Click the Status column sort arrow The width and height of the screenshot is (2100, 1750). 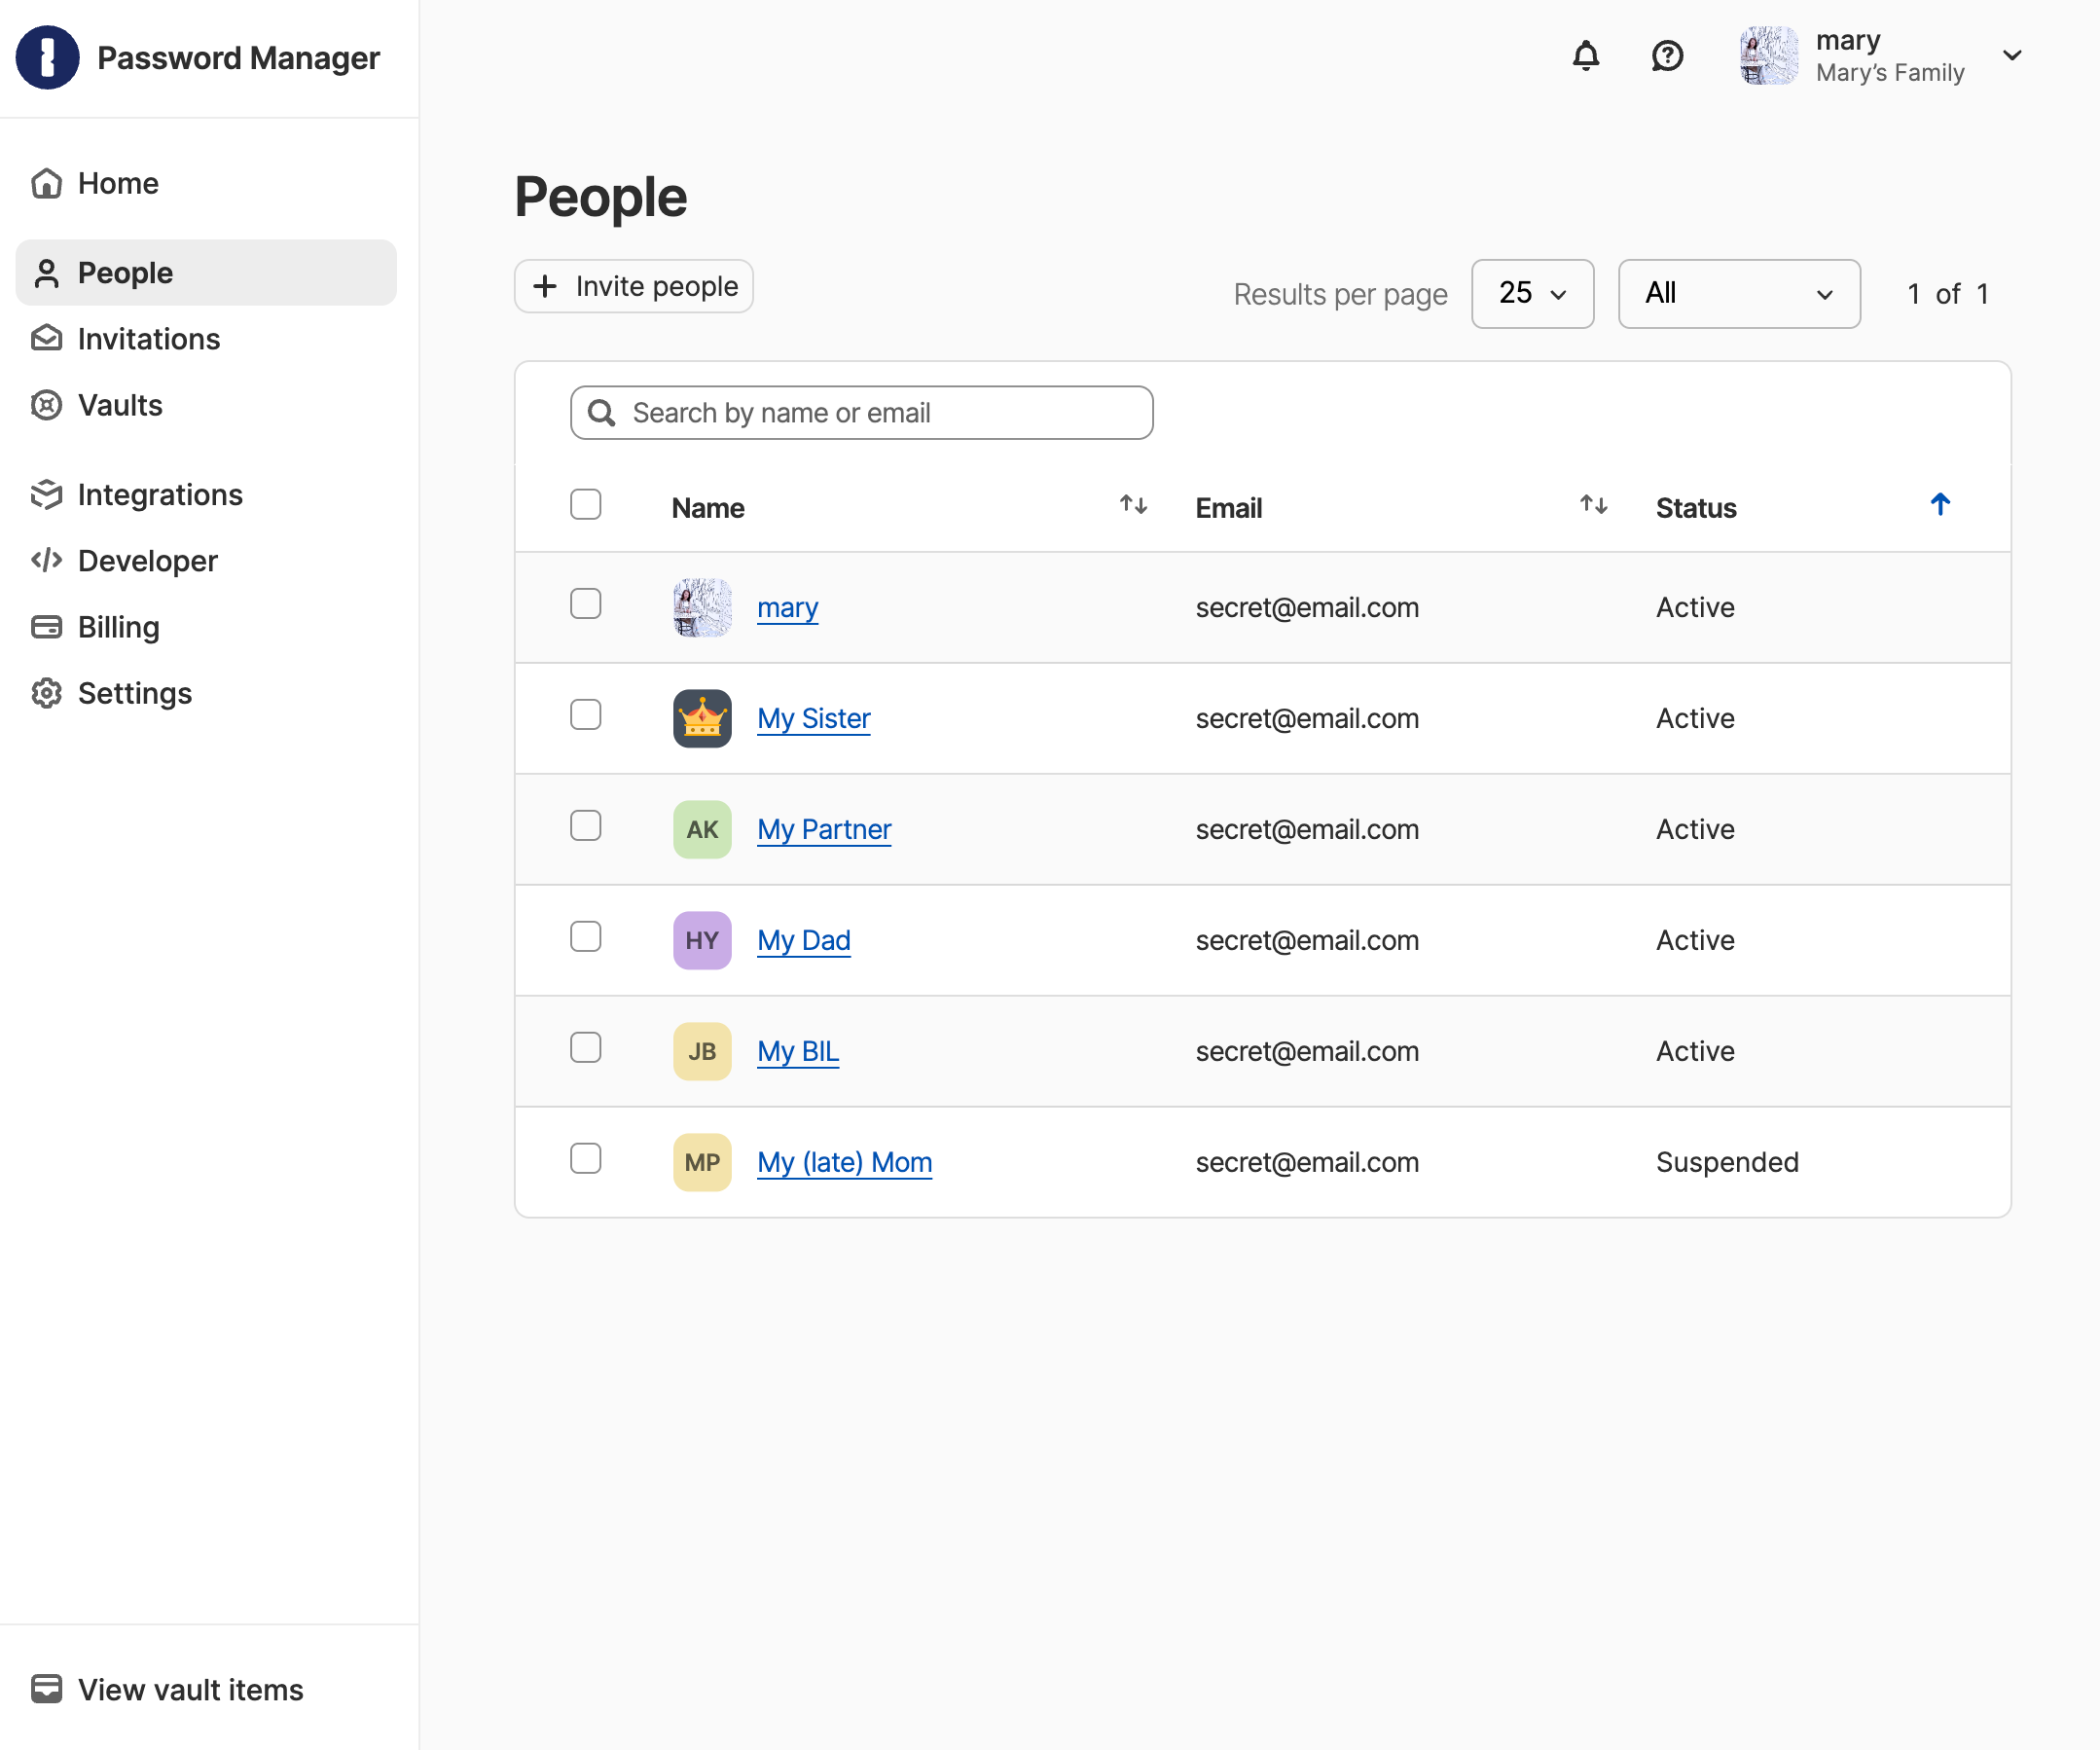[x=1939, y=505]
